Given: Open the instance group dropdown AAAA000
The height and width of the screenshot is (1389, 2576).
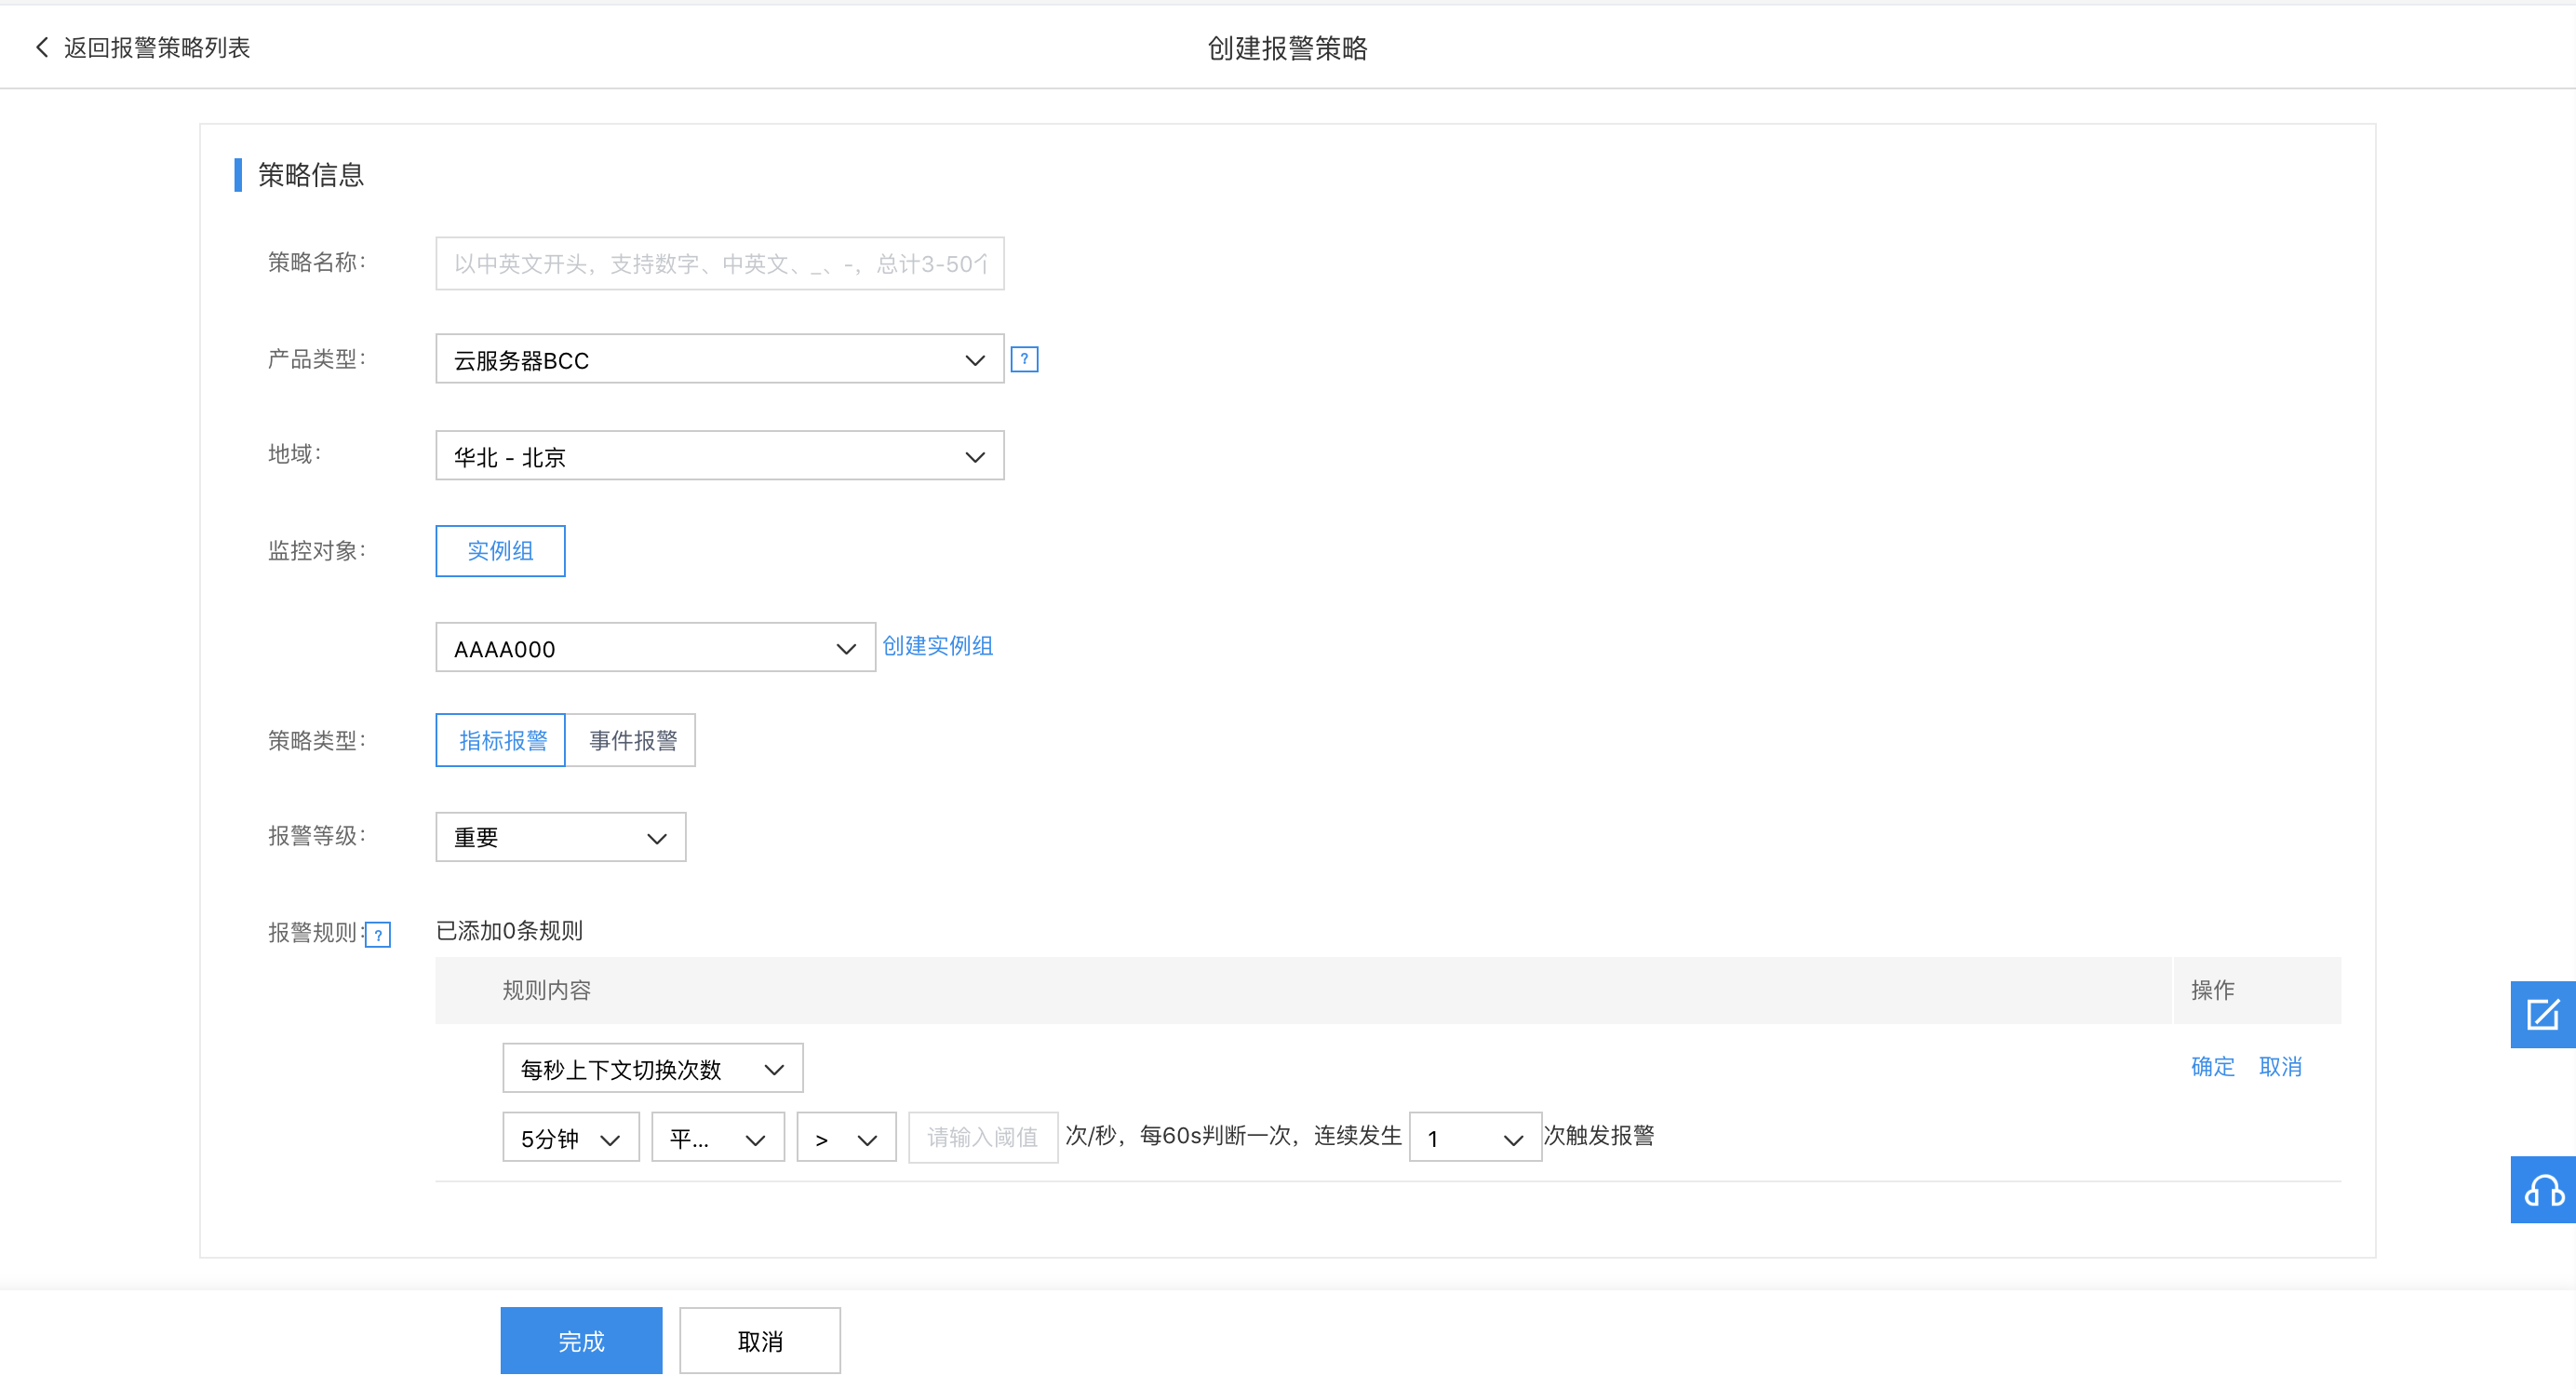Looking at the screenshot, I should coord(654,647).
